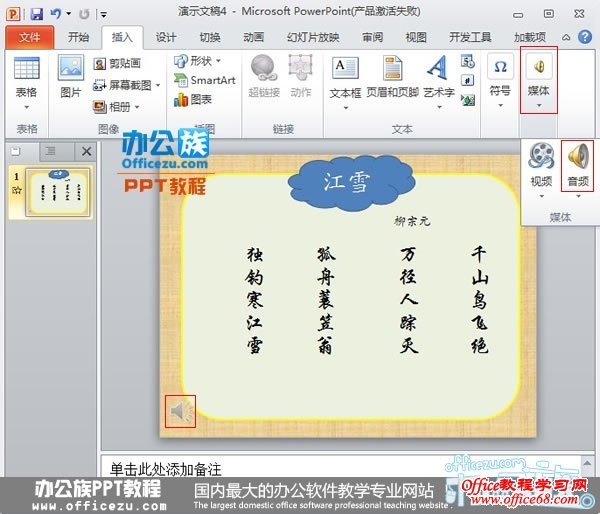Select the 柳宗元 author text

tap(412, 221)
